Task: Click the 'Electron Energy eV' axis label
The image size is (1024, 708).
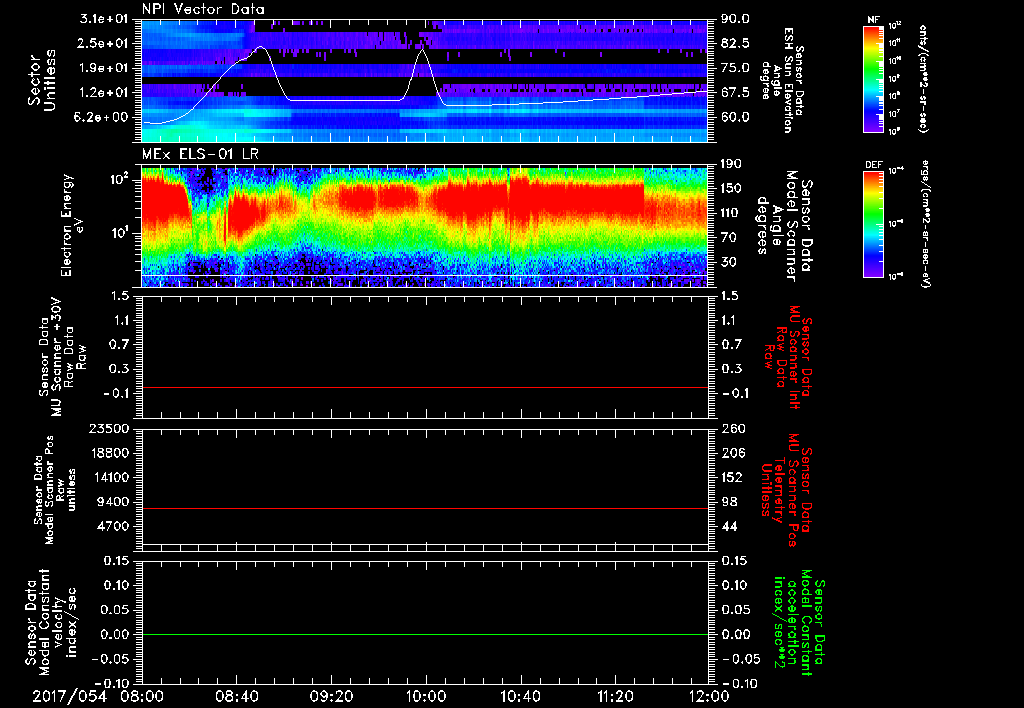Action: (x=71, y=225)
